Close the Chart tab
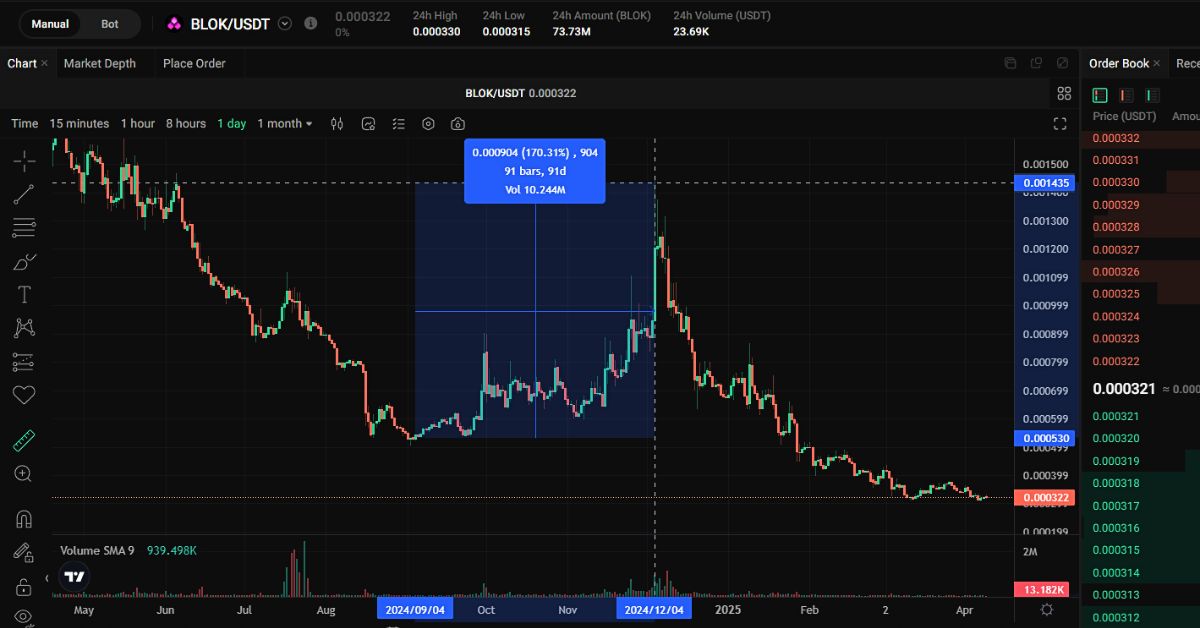The height and width of the screenshot is (628, 1200). [x=45, y=63]
